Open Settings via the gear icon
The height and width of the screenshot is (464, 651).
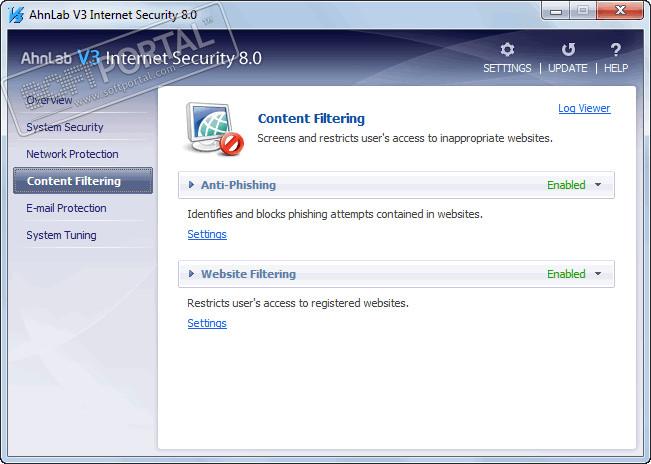pos(507,49)
